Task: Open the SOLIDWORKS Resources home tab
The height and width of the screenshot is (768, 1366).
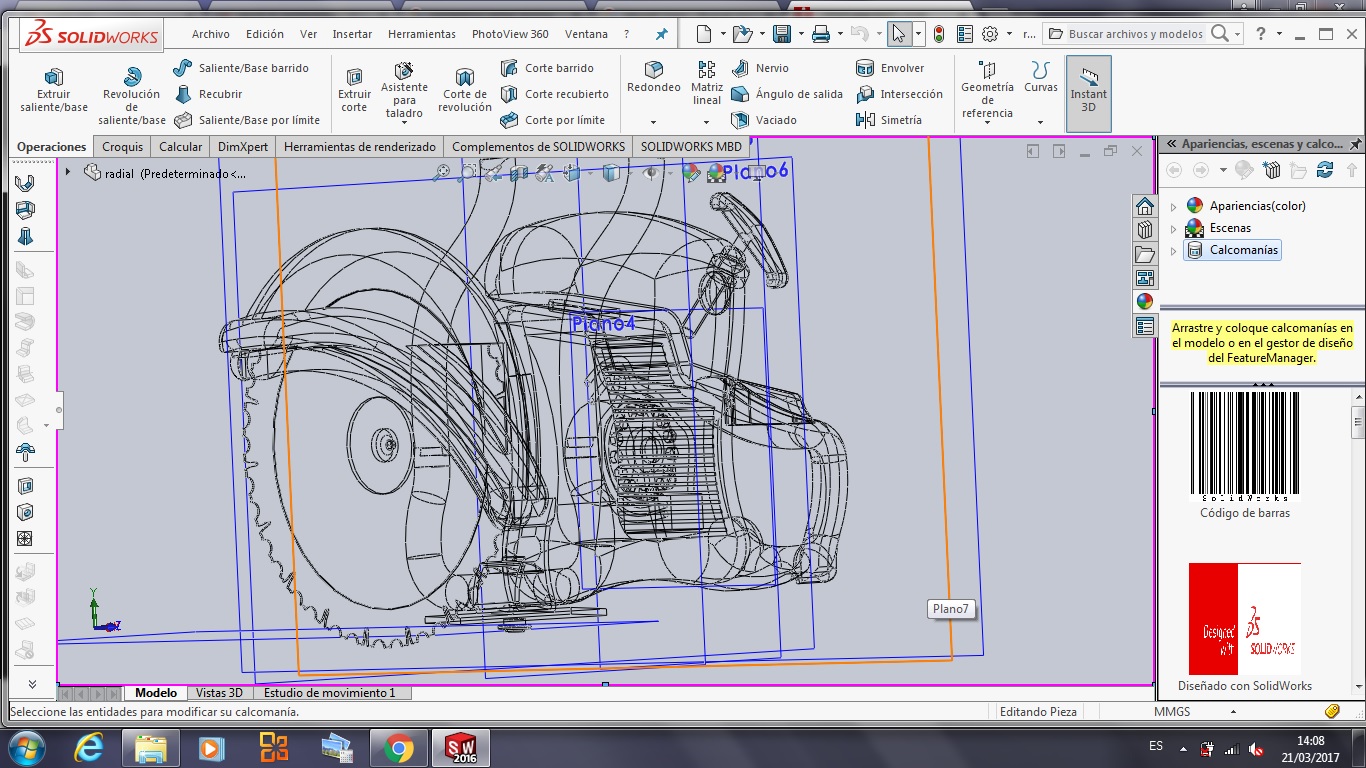Action: coord(1145,206)
